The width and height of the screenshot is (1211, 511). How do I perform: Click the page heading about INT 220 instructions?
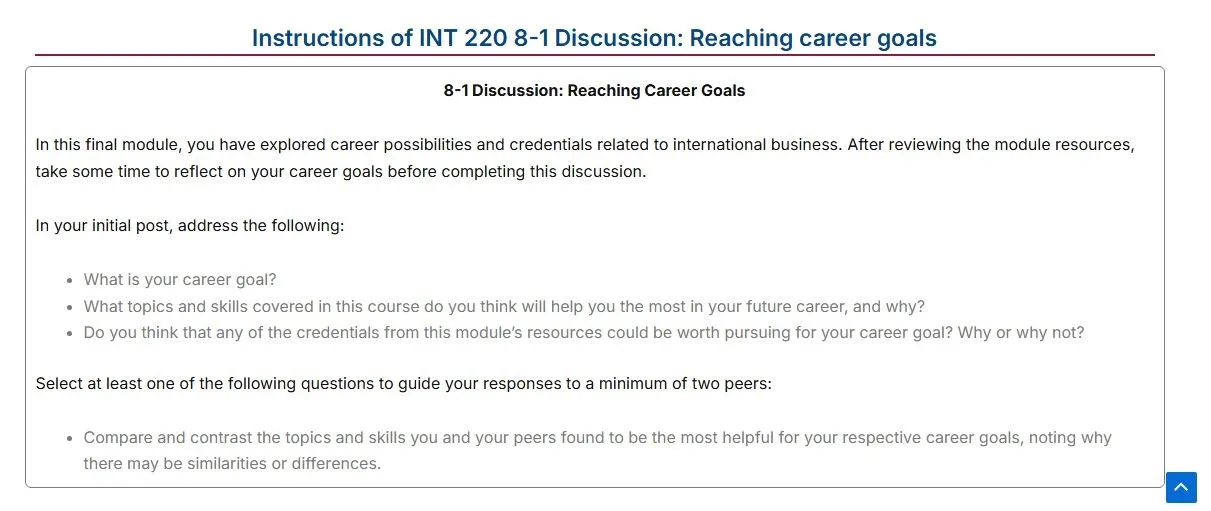[x=594, y=38]
